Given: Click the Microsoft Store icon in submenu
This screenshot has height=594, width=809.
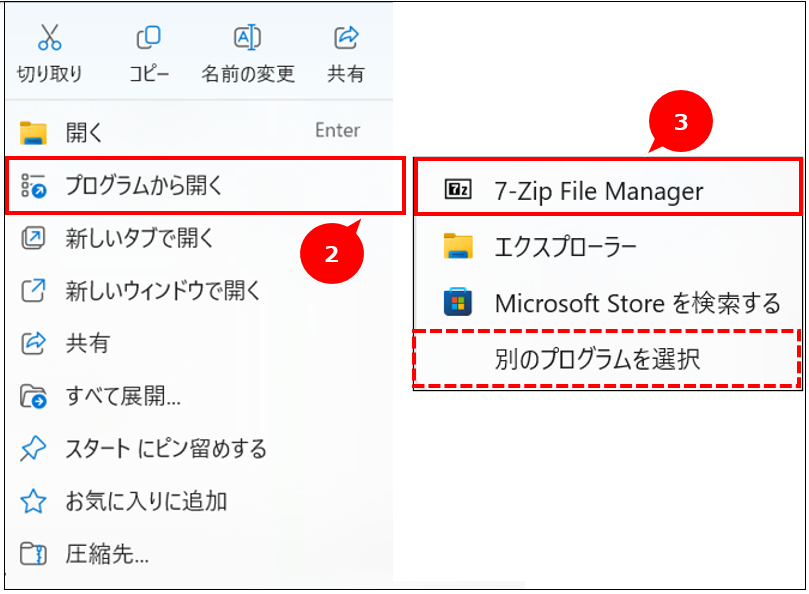Looking at the screenshot, I should point(458,302).
